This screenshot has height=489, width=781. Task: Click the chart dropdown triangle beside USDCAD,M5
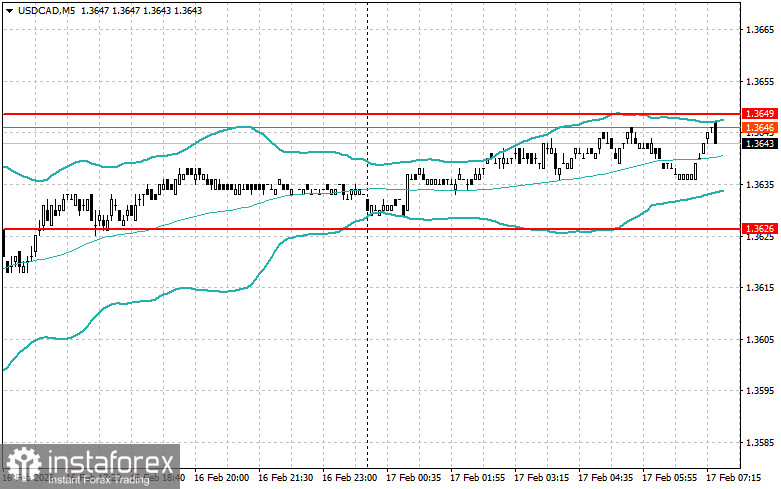point(9,10)
